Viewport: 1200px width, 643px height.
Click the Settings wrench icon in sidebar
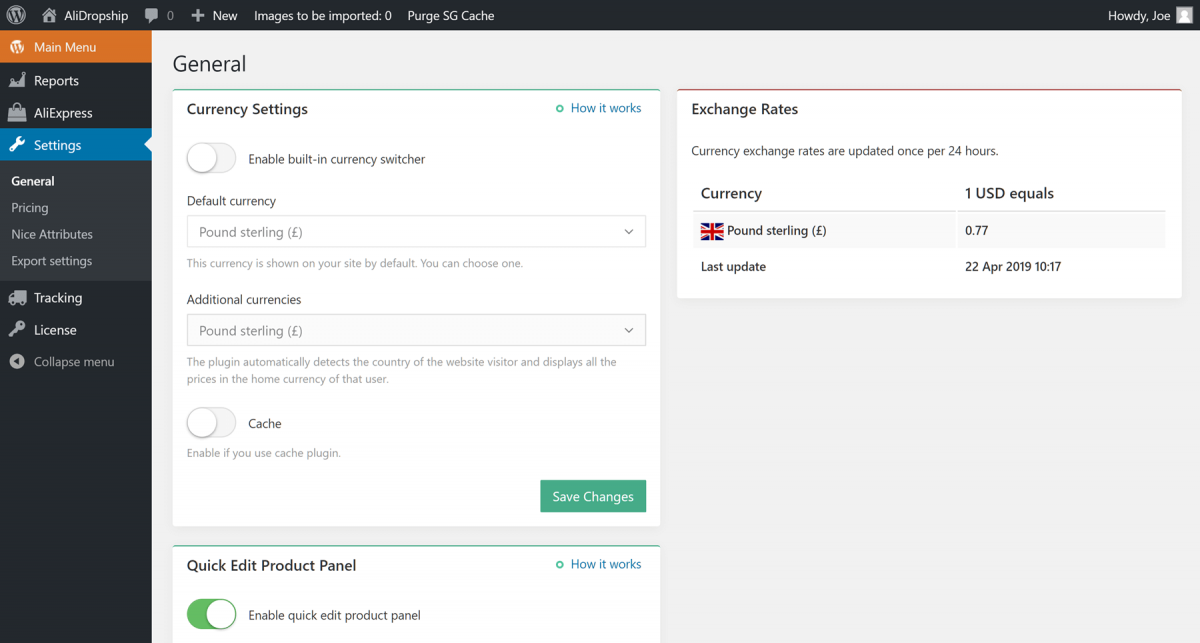pos(20,144)
